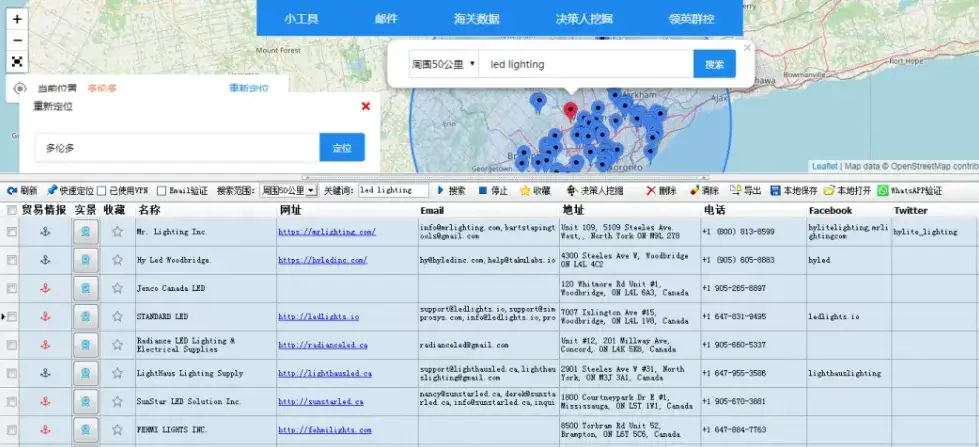
Task: Click the Leaflet attribution link
Action: pyautogui.click(x=825, y=166)
